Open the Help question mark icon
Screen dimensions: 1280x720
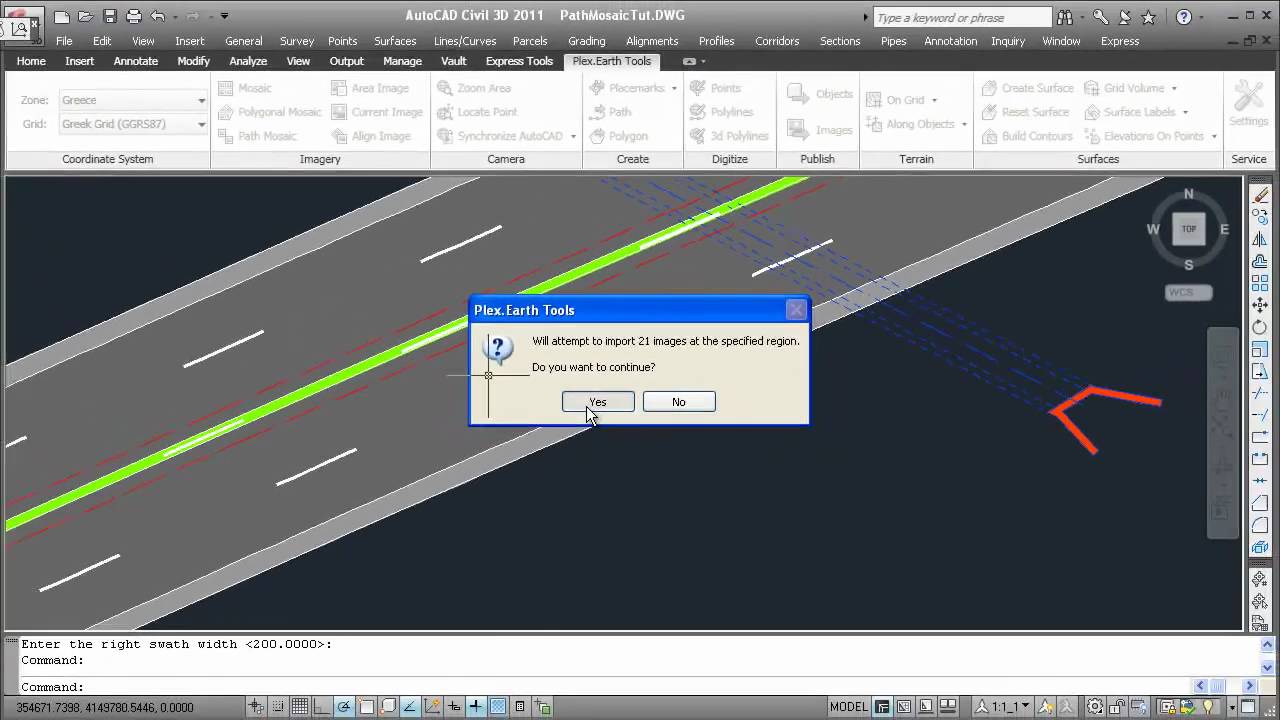coord(1184,17)
